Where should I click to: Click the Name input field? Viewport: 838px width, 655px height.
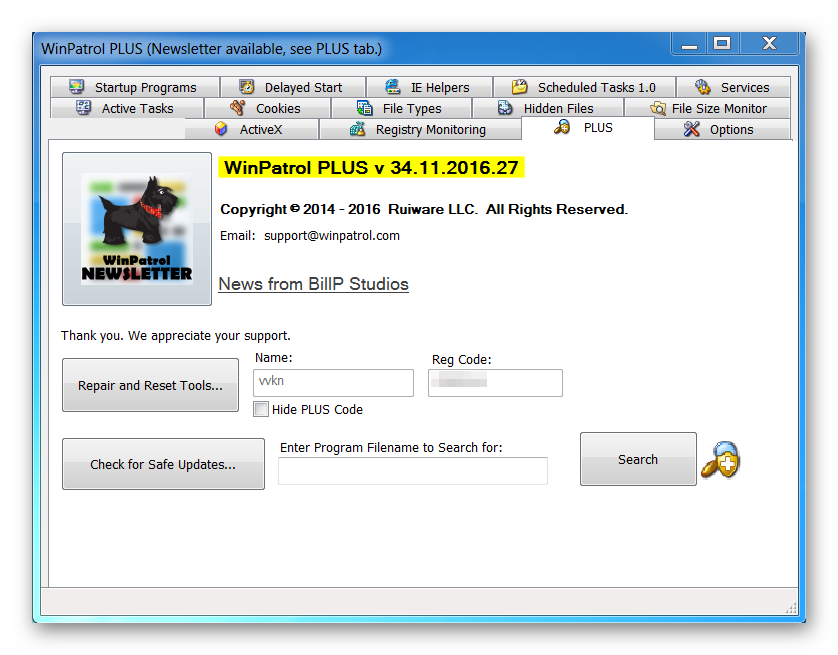333,383
